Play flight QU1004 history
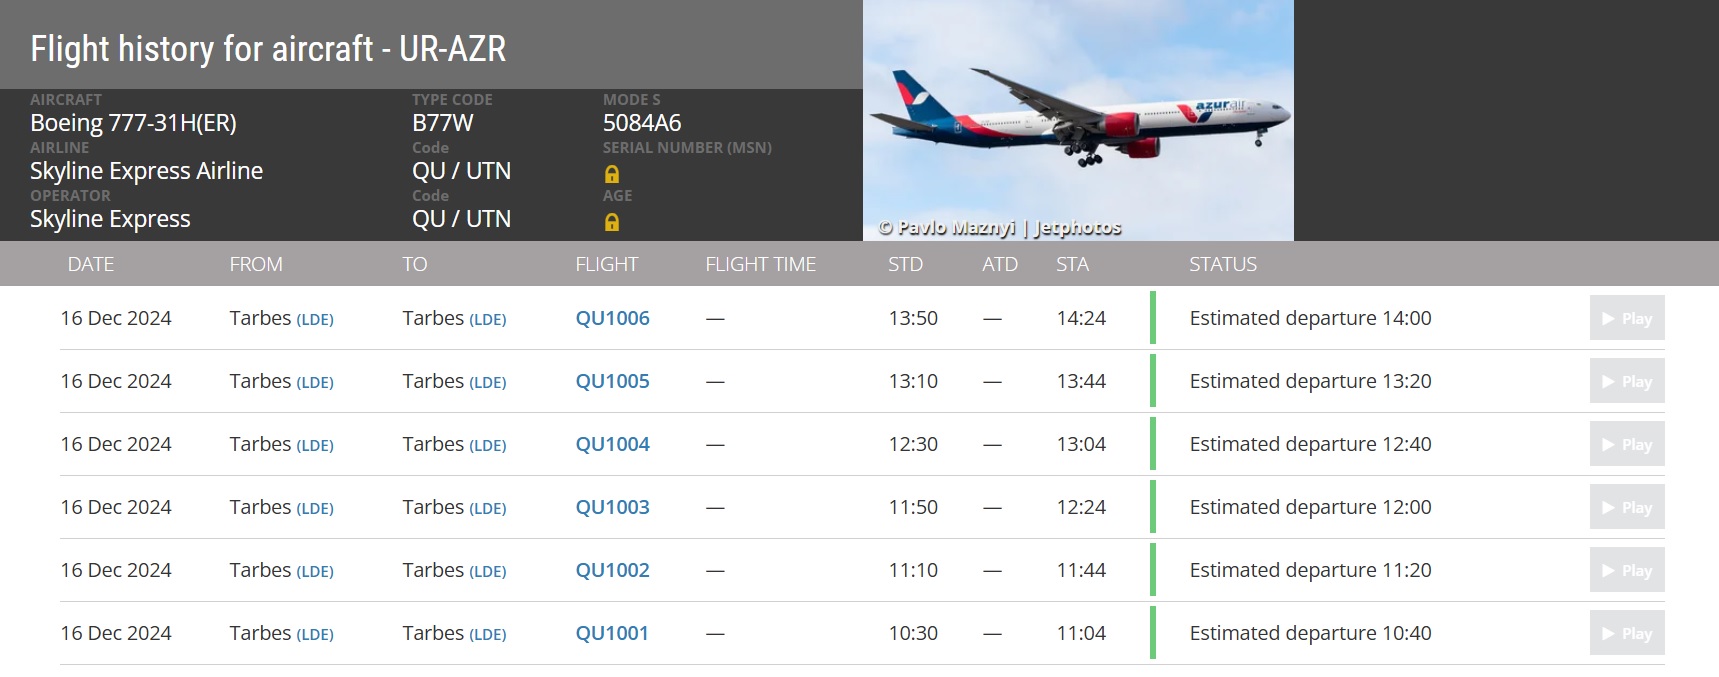The image size is (1719, 677). pyautogui.click(x=1627, y=445)
